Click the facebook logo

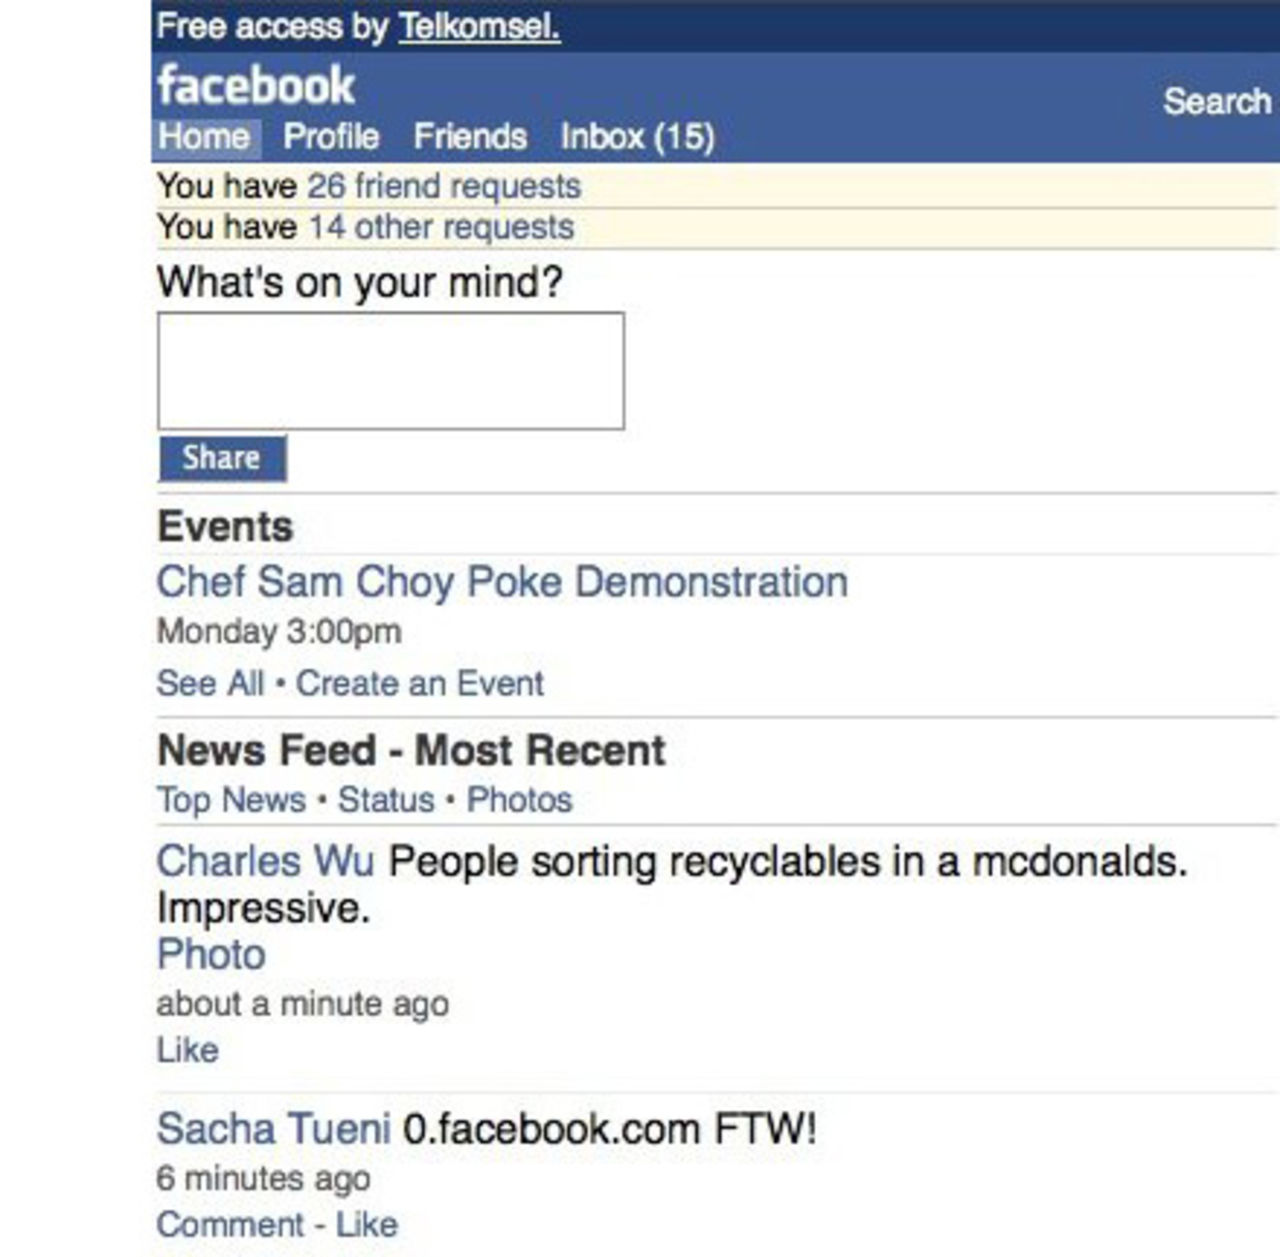pos(256,86)
